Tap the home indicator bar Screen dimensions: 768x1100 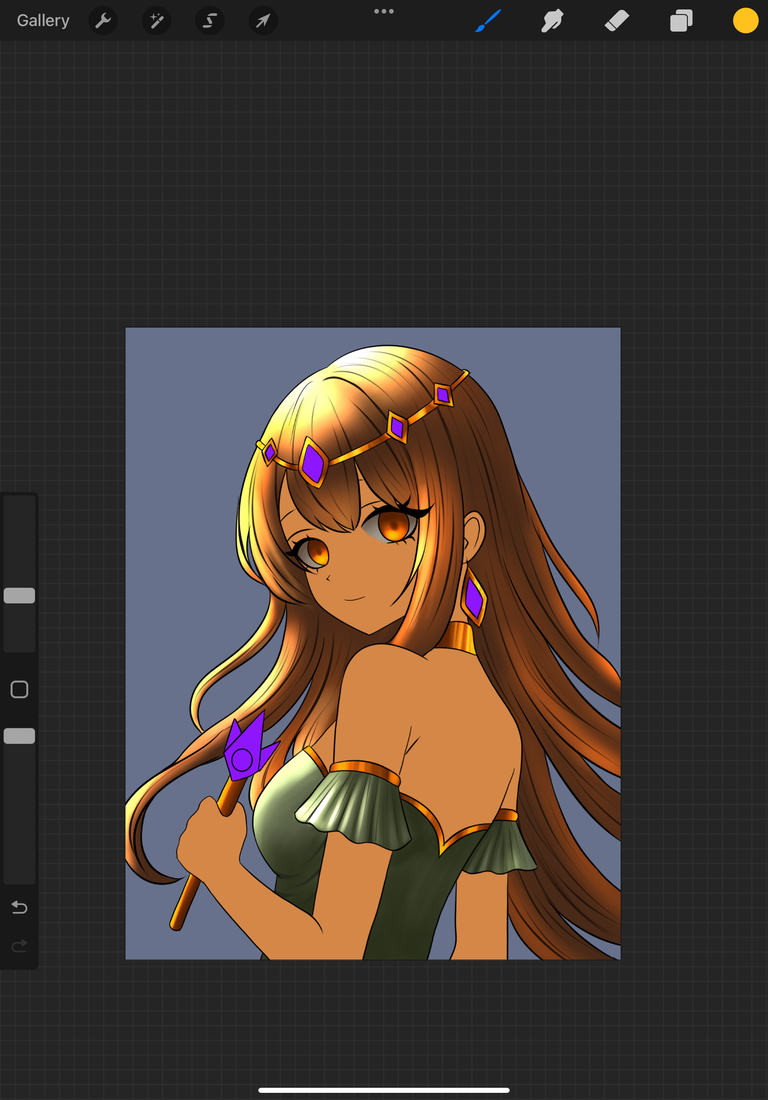(x=384, y=1090)
